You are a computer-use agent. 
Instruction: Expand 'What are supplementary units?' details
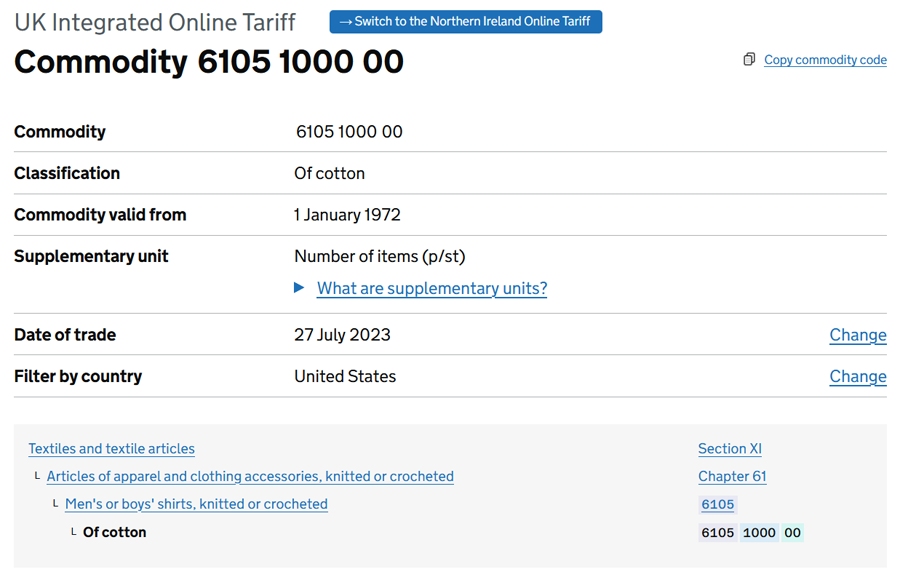(x=432, y=289)
